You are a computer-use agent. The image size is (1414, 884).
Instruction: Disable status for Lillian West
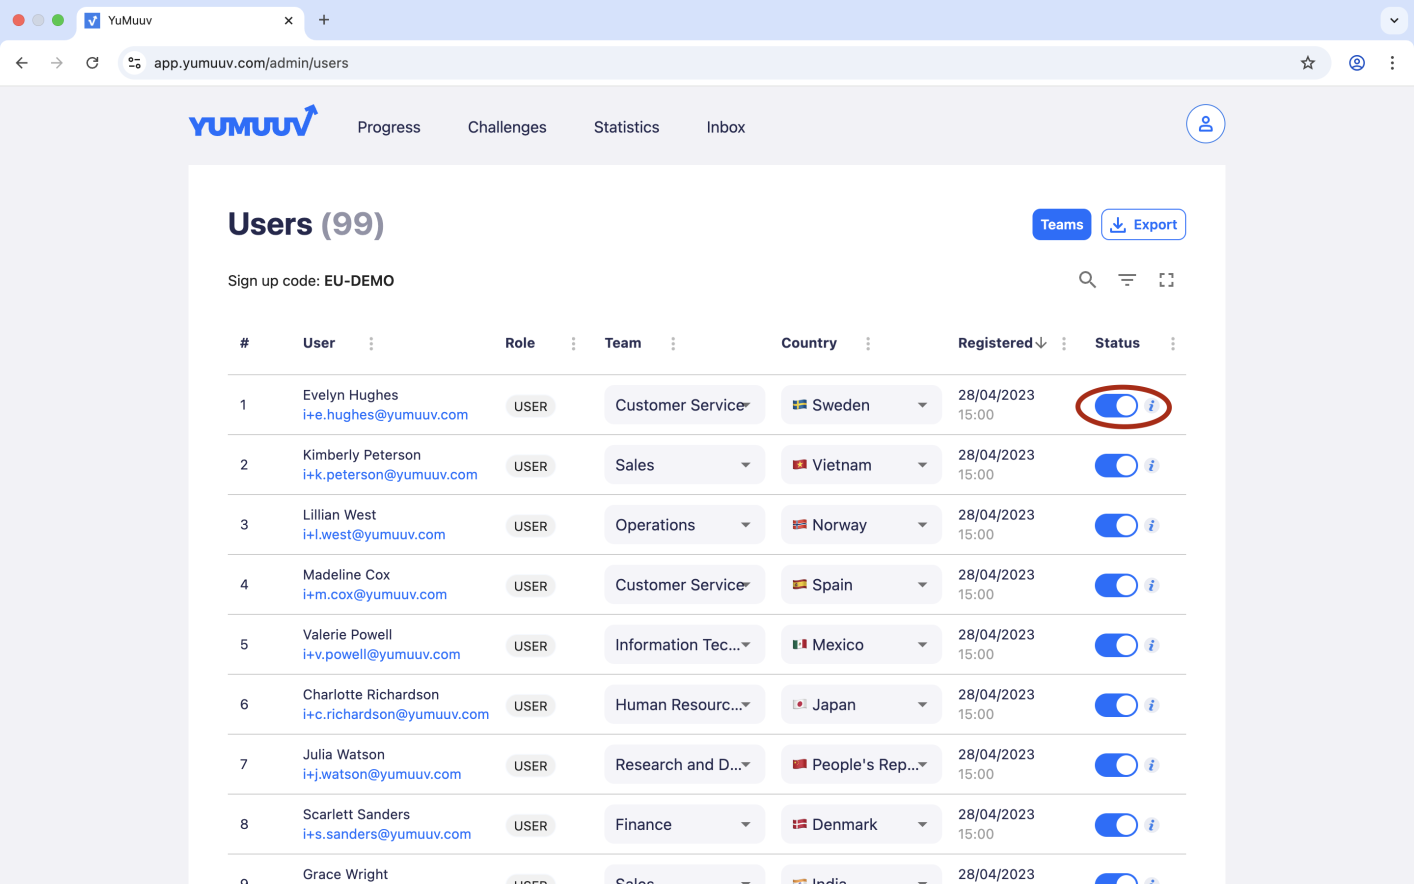(x=1116, y=526)
